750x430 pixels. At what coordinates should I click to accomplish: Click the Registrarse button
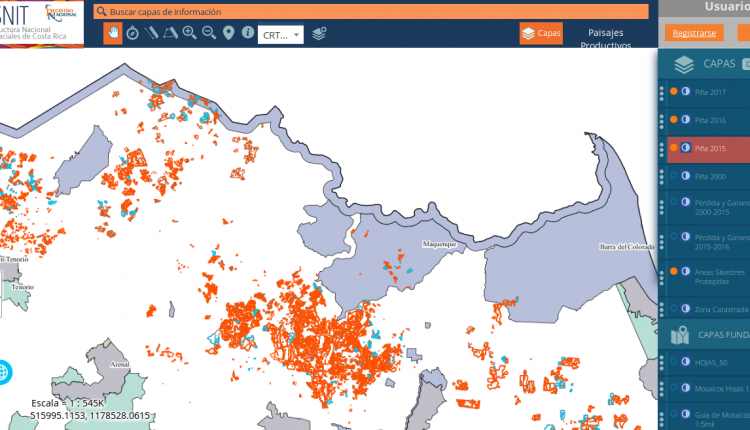[694, 33]
